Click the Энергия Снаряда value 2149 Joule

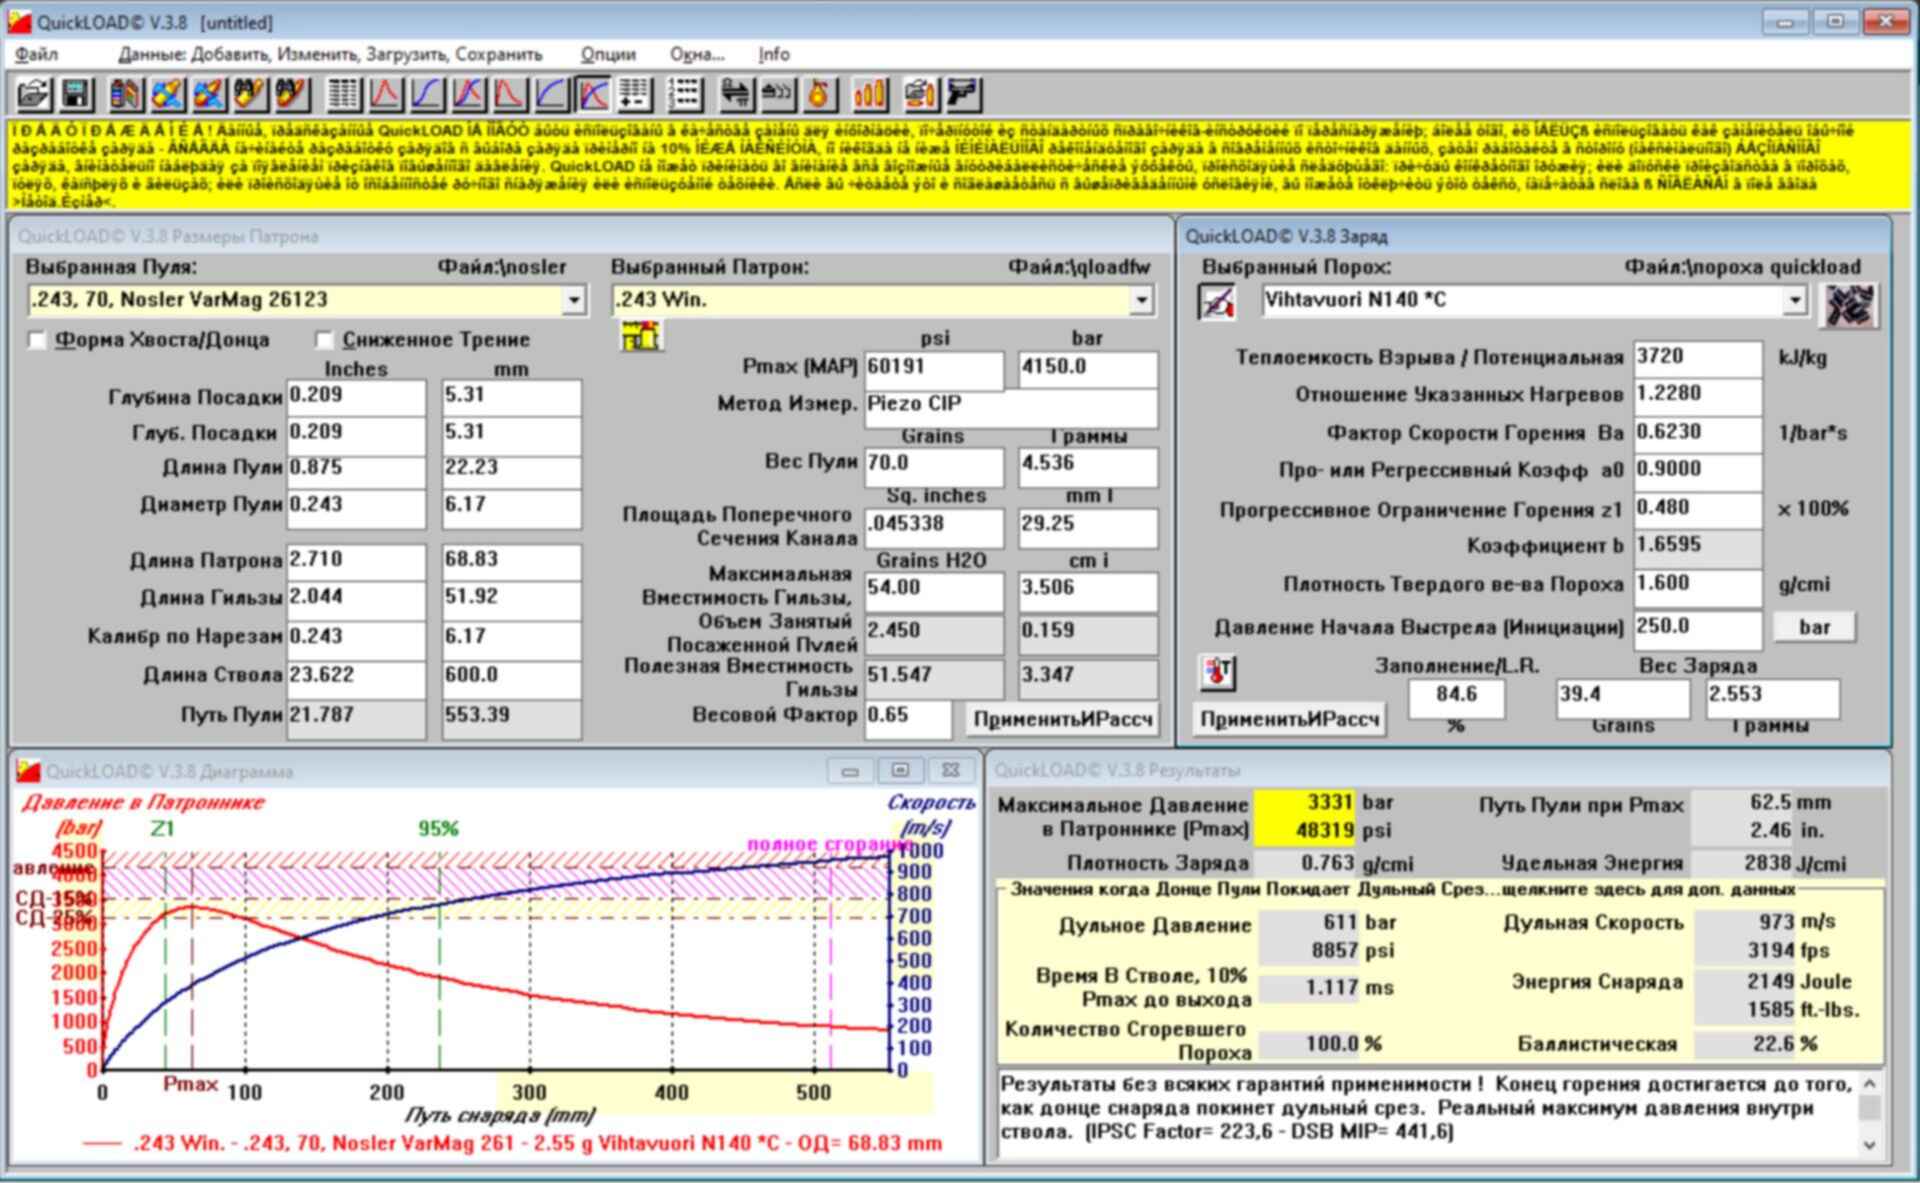[1744, 982]
